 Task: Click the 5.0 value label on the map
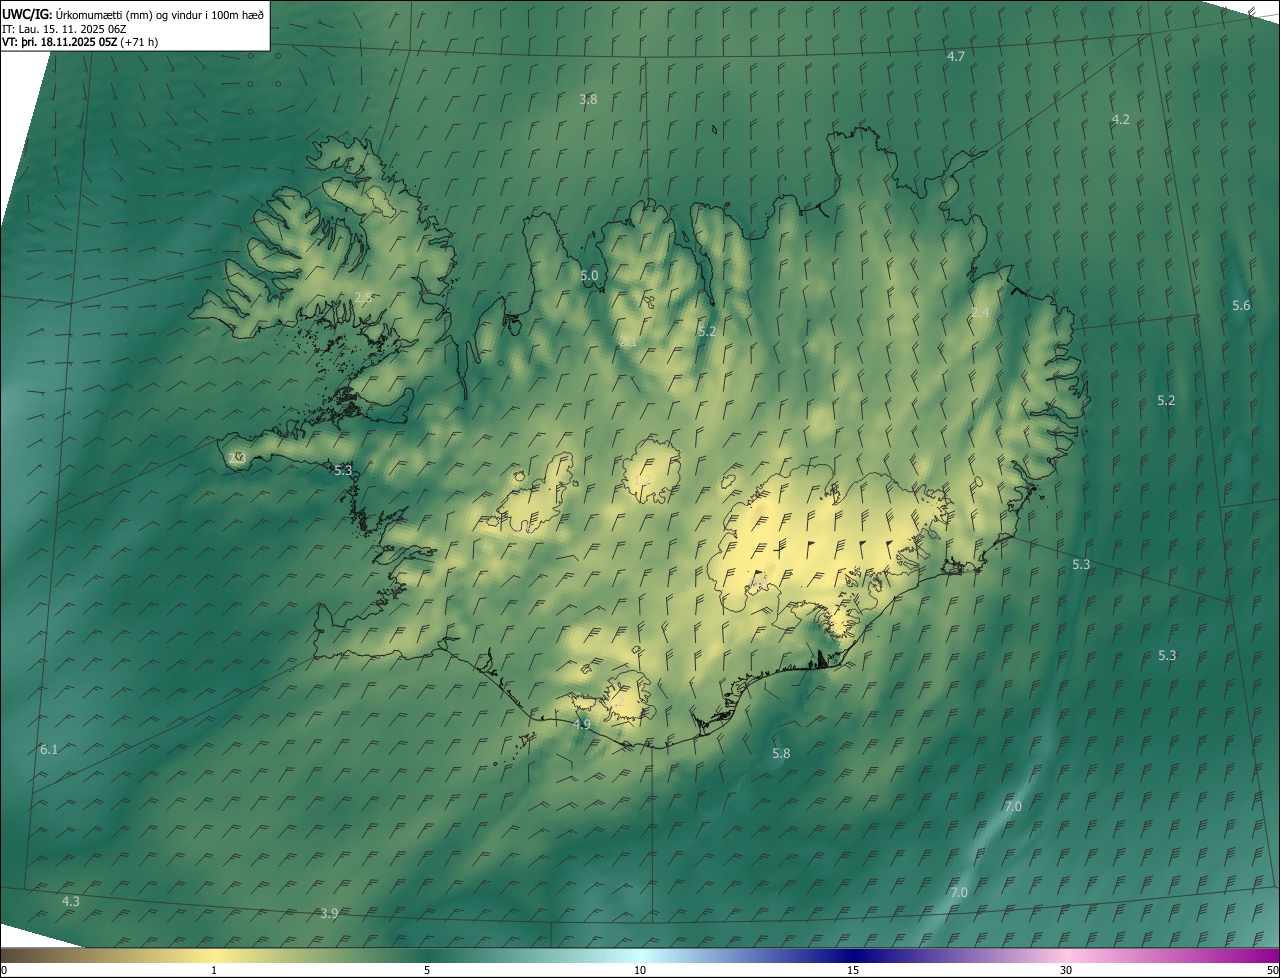point(589,275)
